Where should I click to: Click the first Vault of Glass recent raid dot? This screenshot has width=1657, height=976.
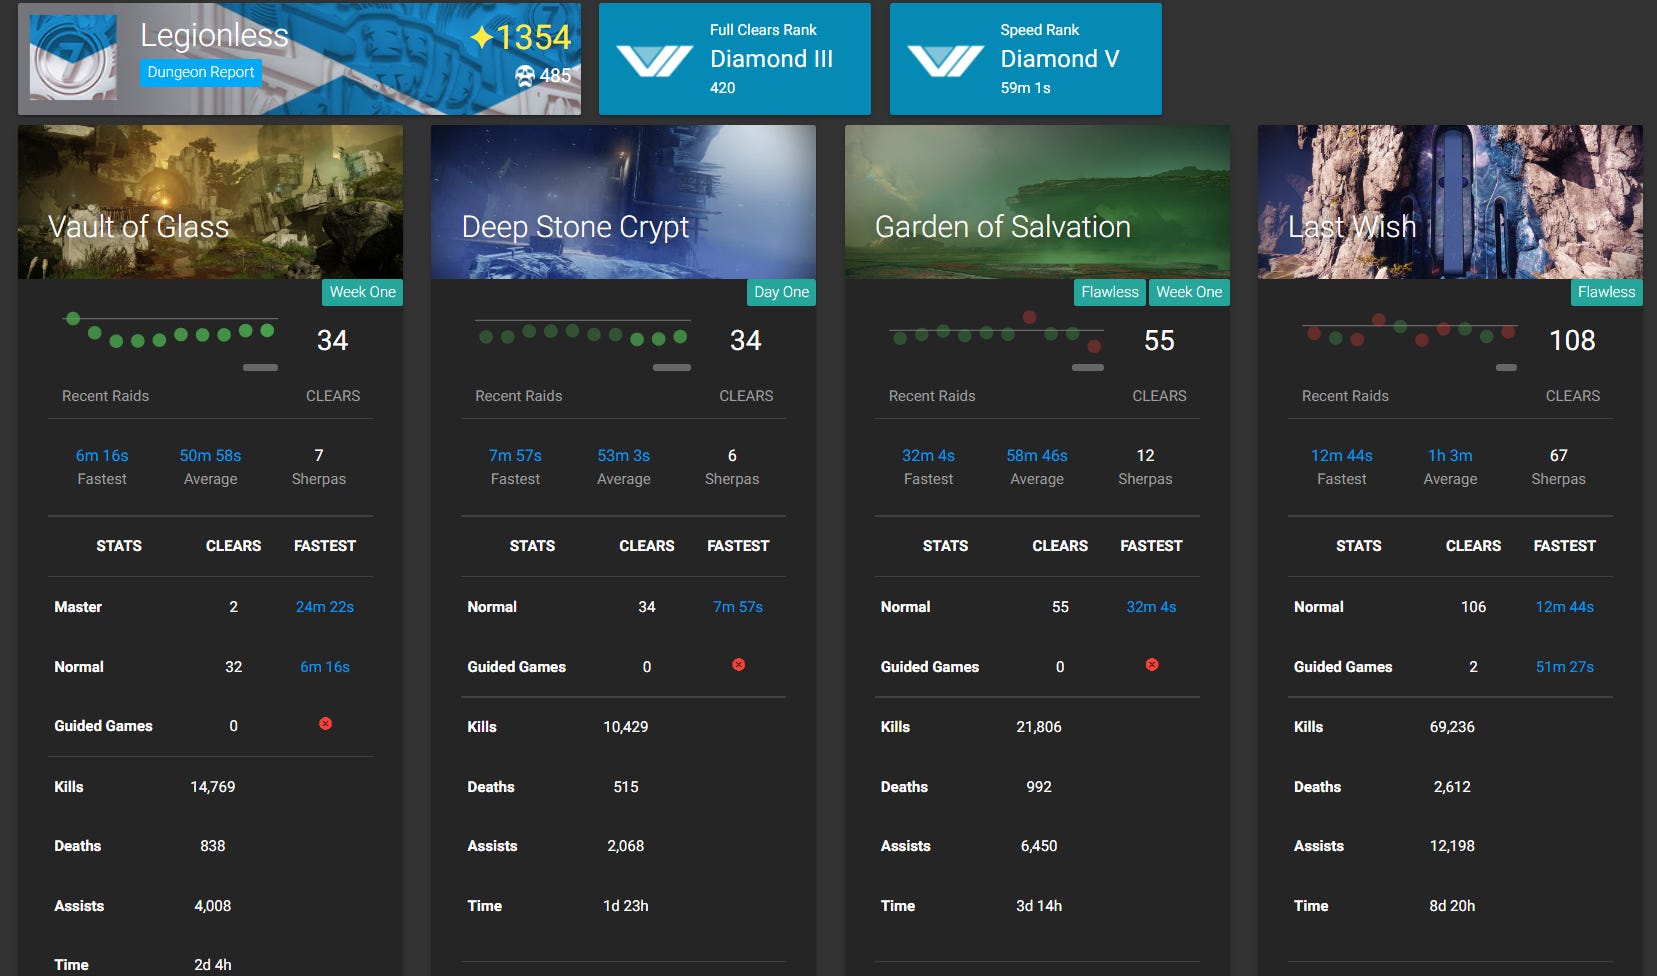click(73, 319)
